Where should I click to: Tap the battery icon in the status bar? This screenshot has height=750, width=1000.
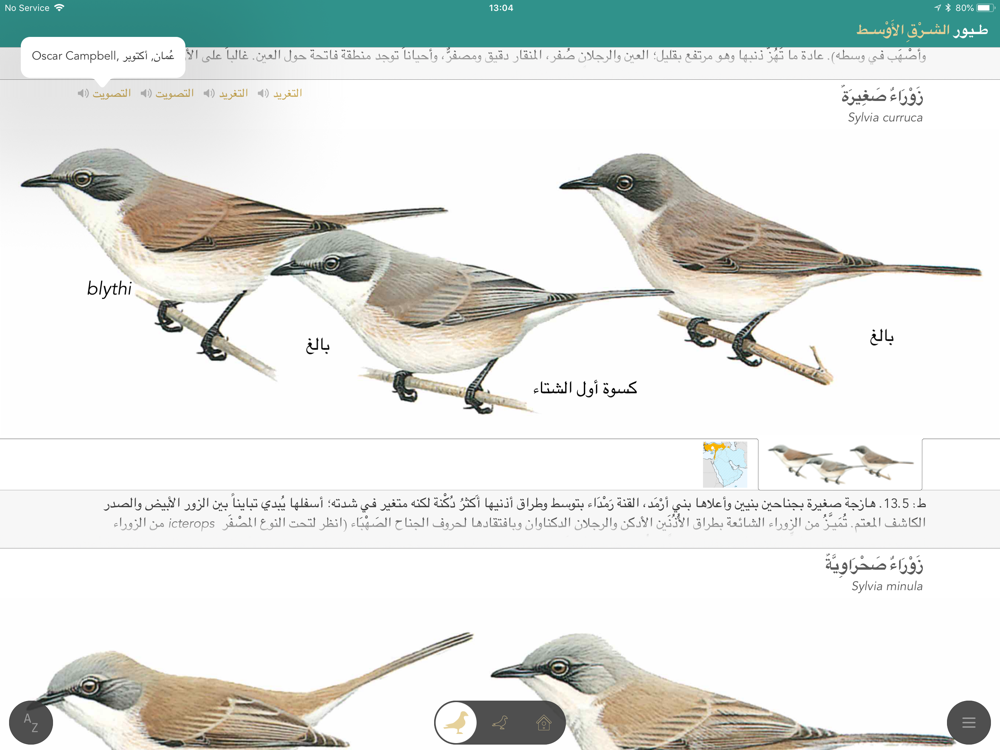tap(986, 8)
